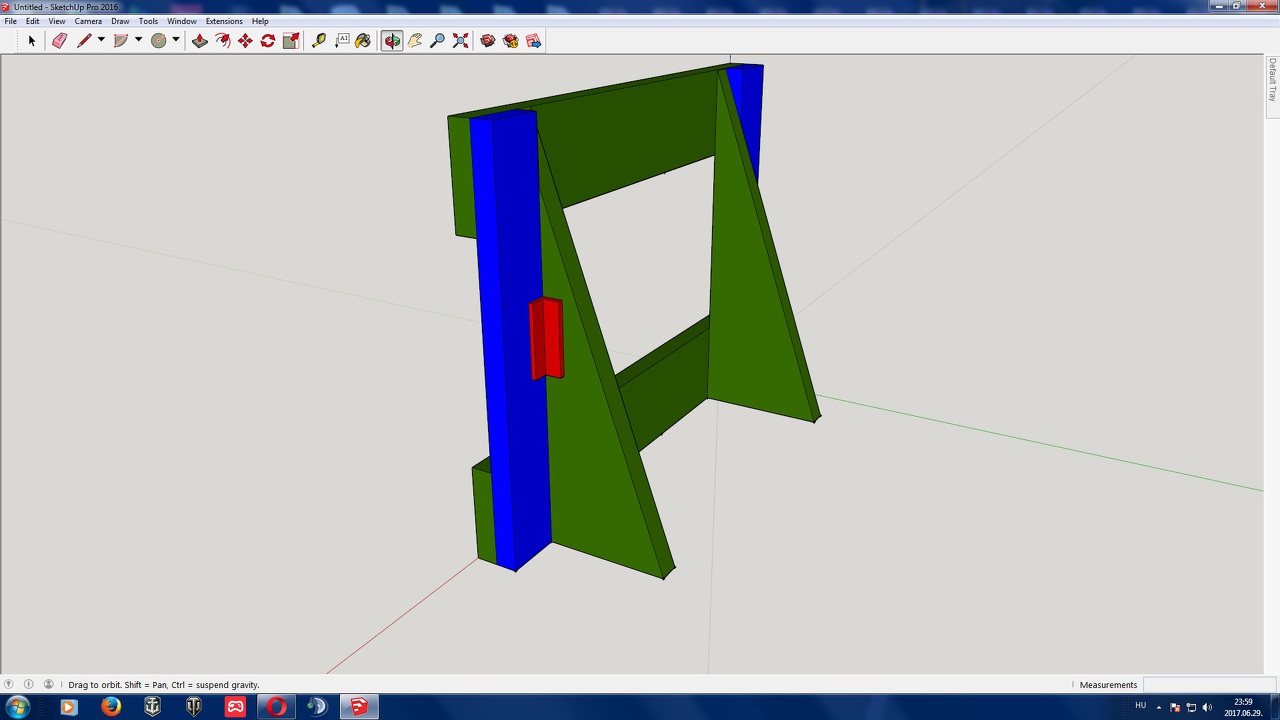Click the Zoom Extents tool
Image resolution: width=1280 pixels, height=720 pixels.
(x=460, y=41)
